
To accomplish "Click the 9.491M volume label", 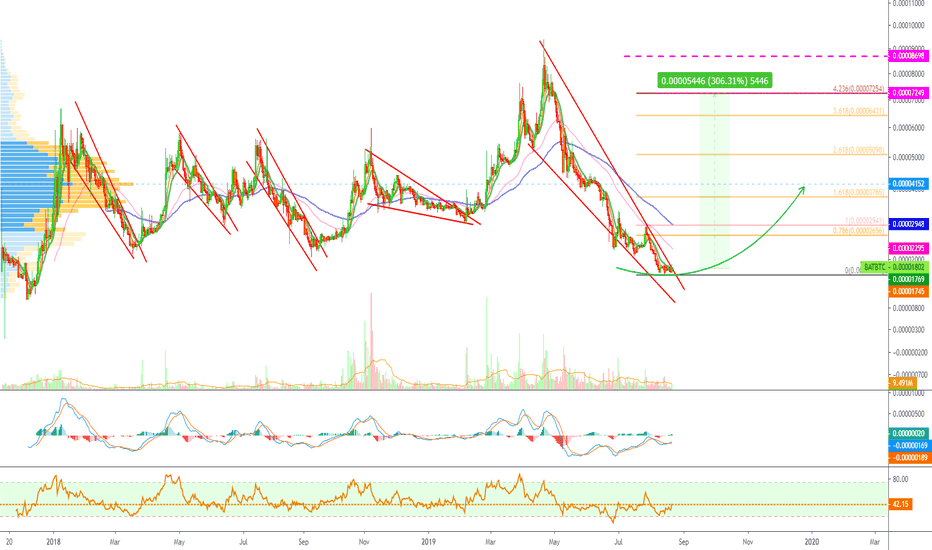I will coord(901,383).
